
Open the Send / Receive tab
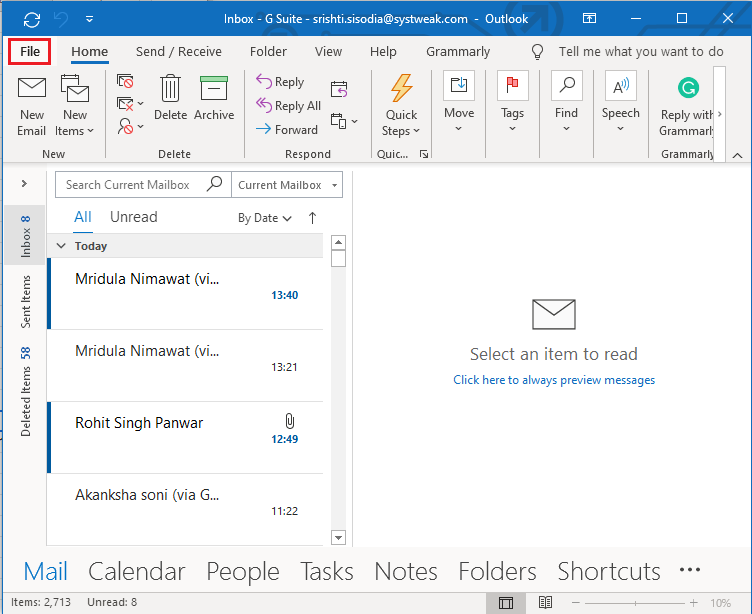click(178, 51)
